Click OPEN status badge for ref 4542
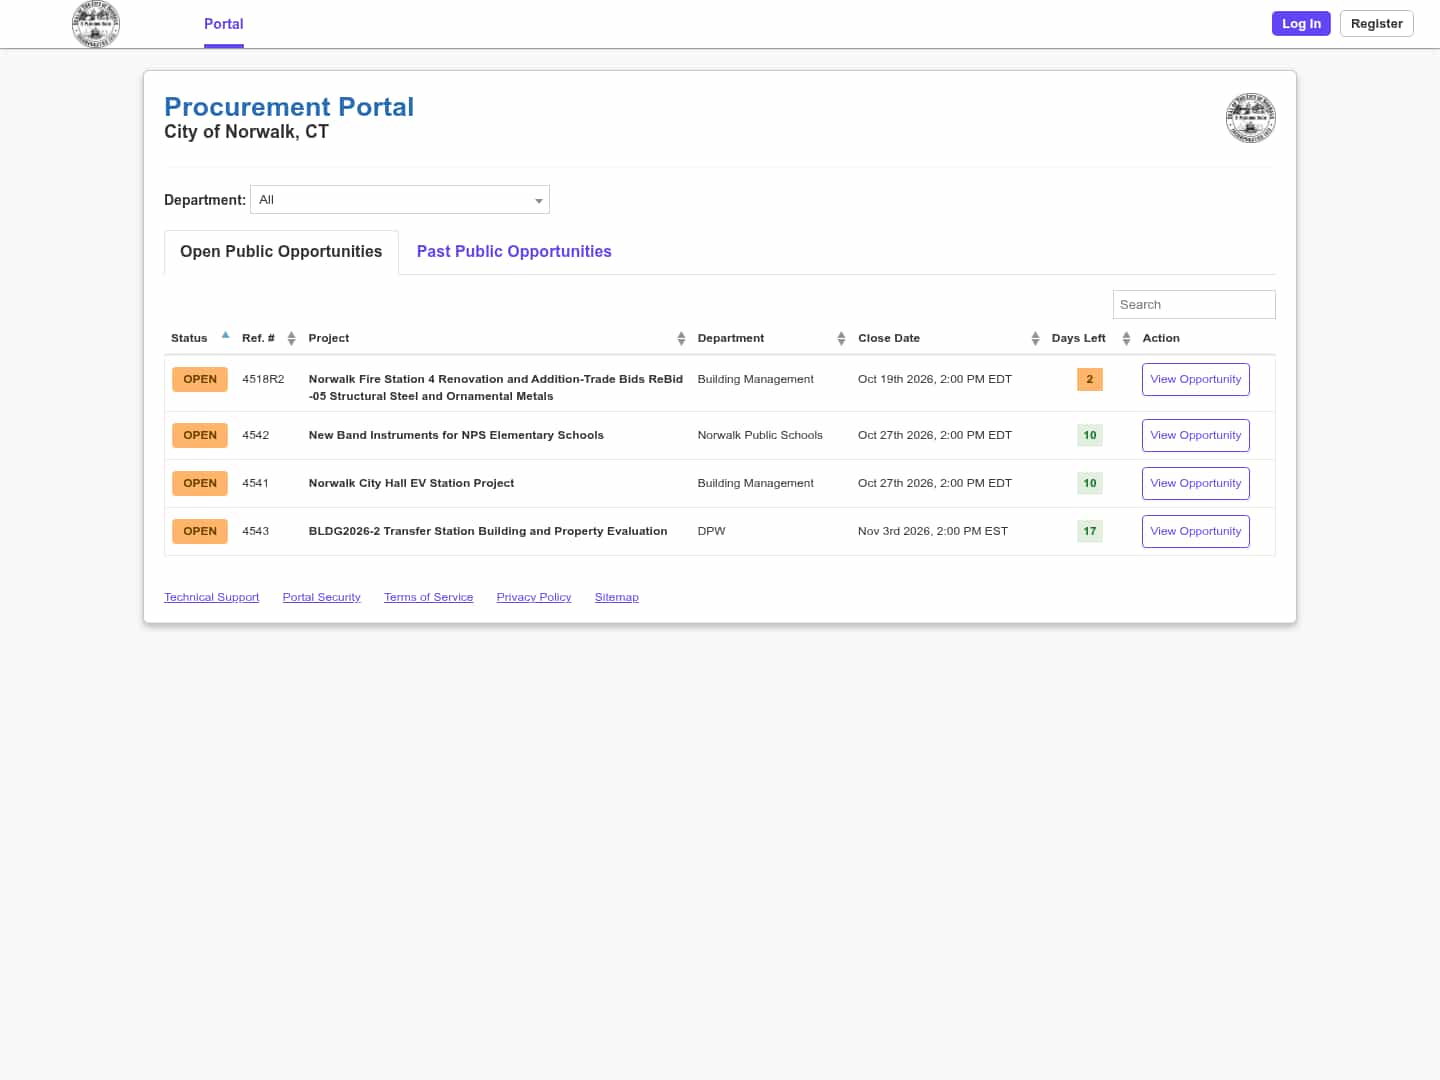Screen dimensions: 1440x1080 [200, 436]
